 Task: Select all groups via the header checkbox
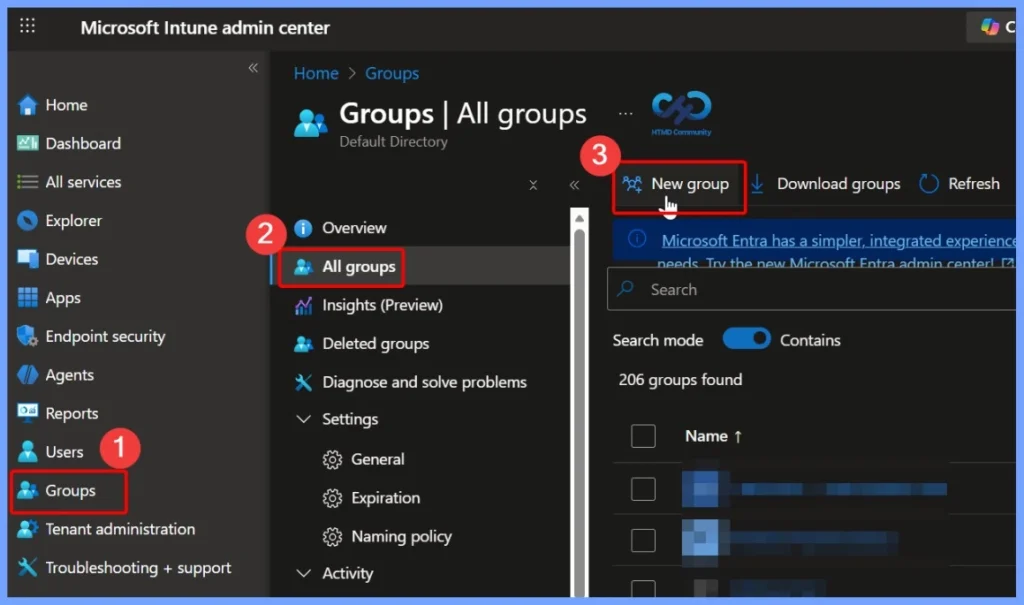pyautogui.click(x=643, y=436)
